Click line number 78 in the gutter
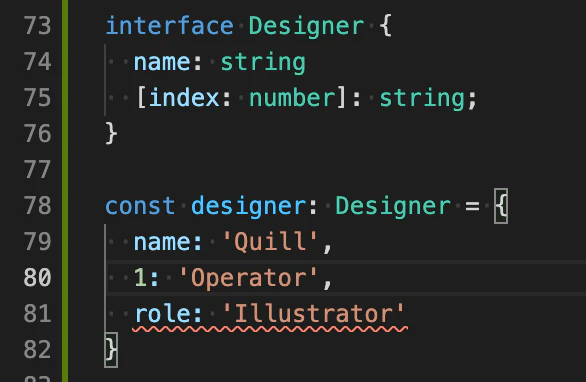 pos(37,205)
